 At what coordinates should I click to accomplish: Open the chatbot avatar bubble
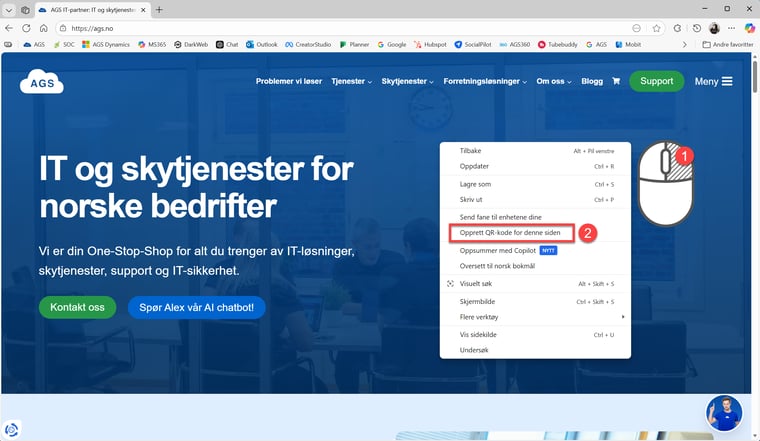(724, 413)
